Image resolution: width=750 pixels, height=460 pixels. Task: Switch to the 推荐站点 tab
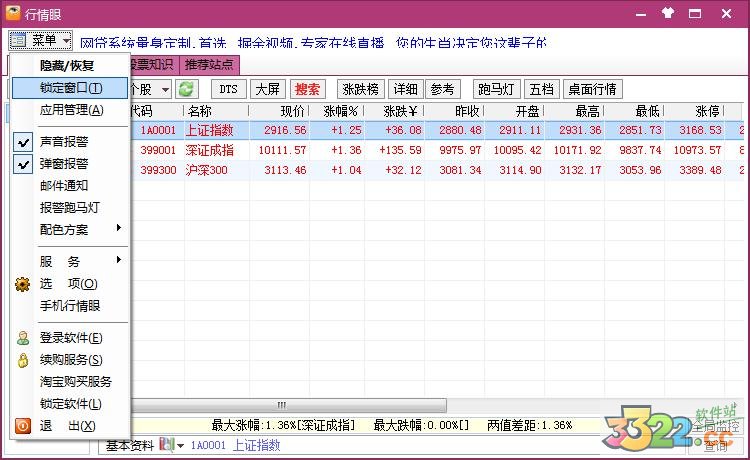tap(209, 65)
